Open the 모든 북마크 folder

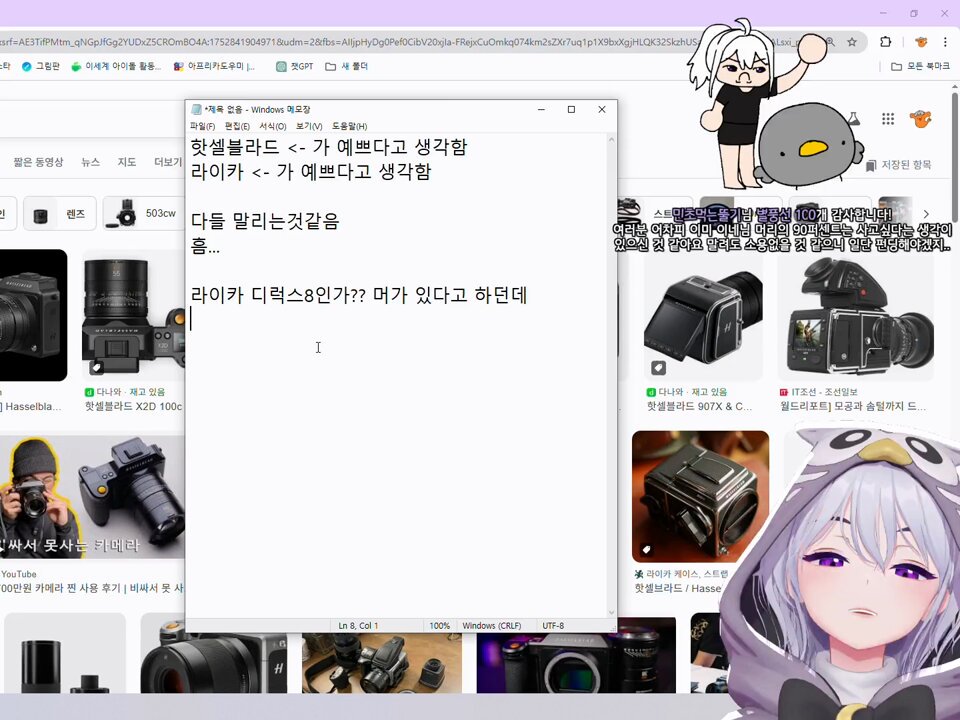click(x=921, y=66)
